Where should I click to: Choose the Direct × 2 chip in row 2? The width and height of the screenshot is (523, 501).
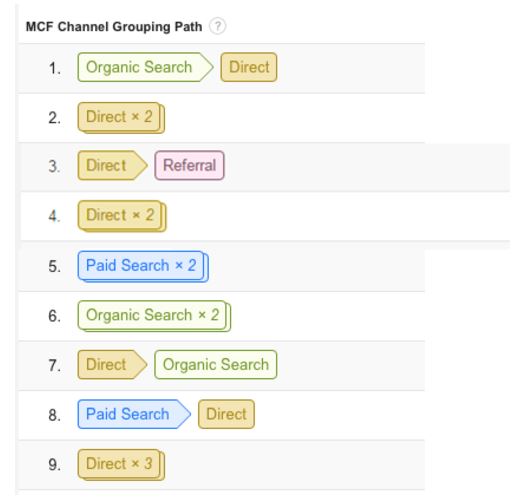click(121, 117)
